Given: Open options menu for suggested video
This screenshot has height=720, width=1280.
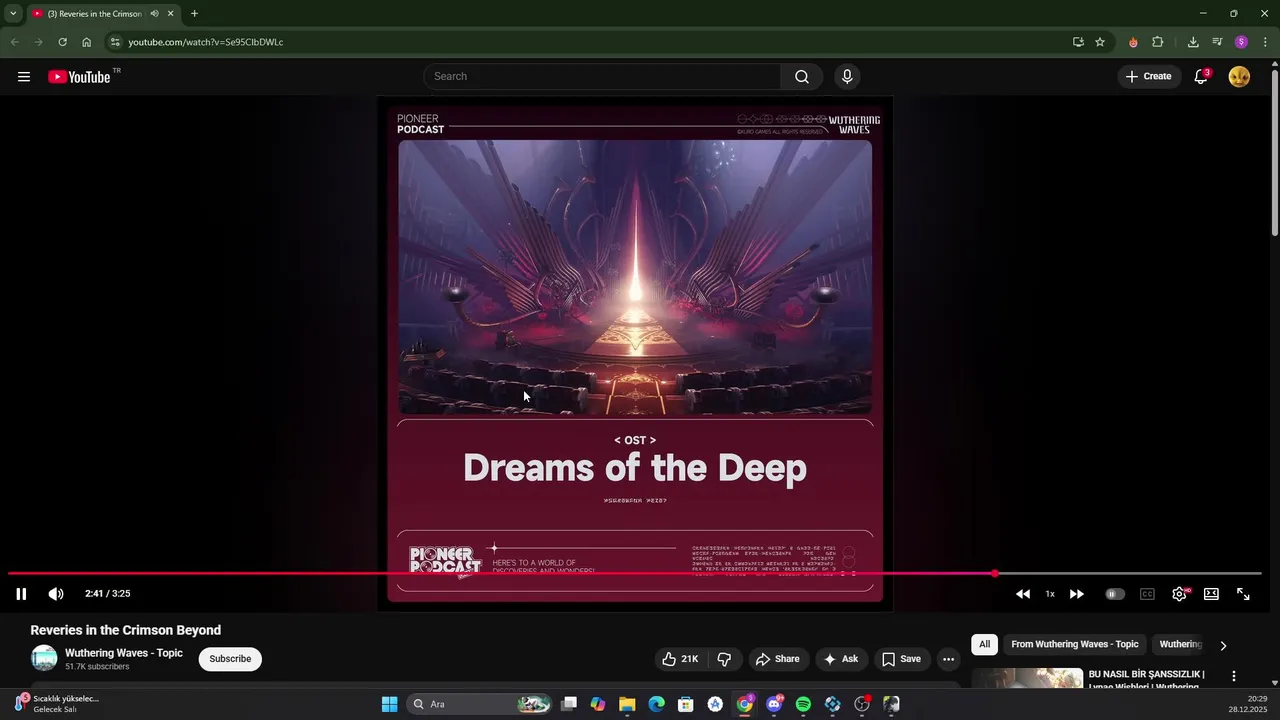Looking at the screenshot, I should point(1234,676).
